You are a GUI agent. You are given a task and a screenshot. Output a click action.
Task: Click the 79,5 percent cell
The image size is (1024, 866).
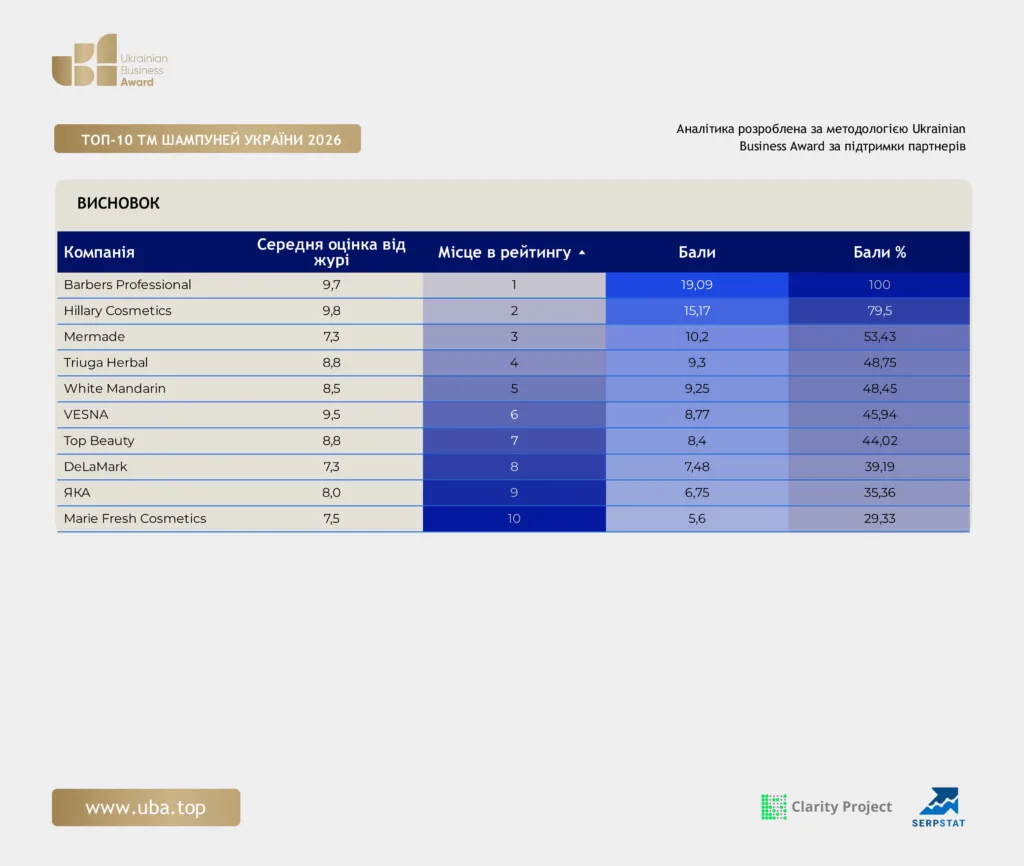tap(879, 311)
